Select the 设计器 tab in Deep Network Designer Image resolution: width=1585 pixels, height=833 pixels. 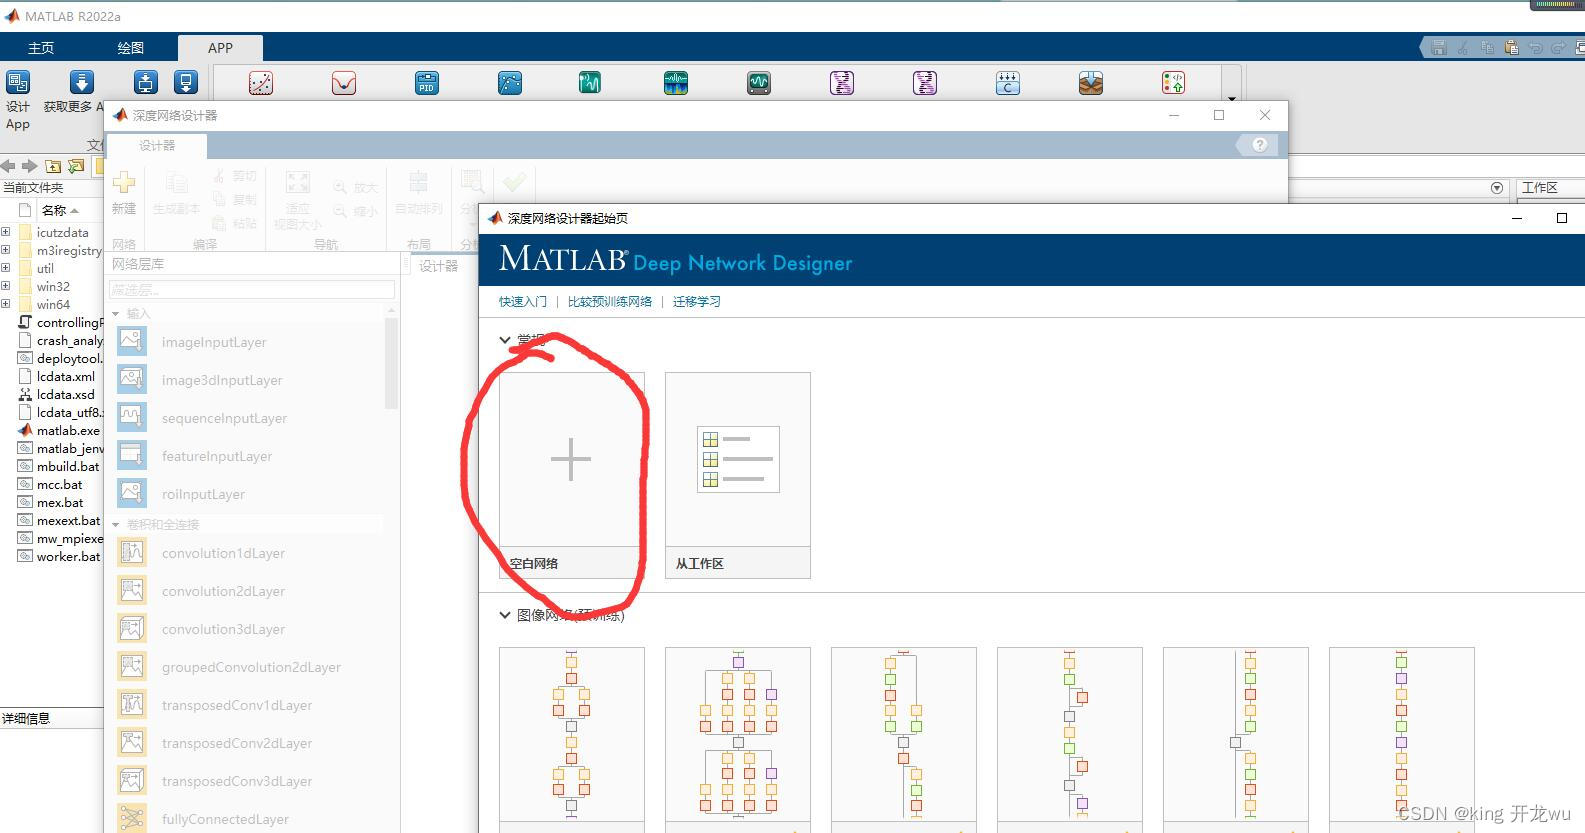click(157, 146)
